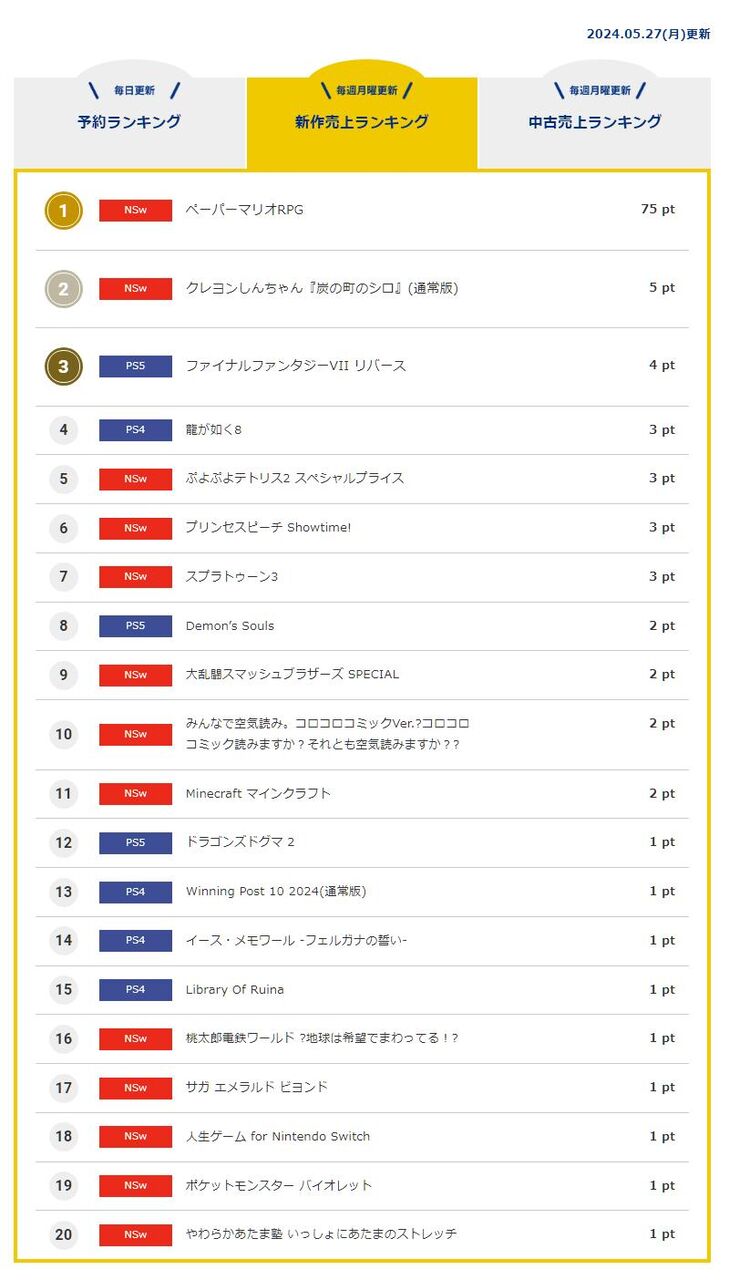729x1280 pixels.
Task: Click rank 10 number circle
Action: [63, 734]
